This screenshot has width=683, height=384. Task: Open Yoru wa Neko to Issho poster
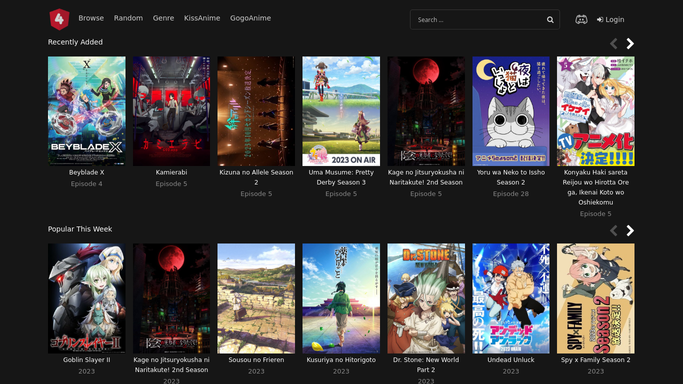tap(511, 111)
